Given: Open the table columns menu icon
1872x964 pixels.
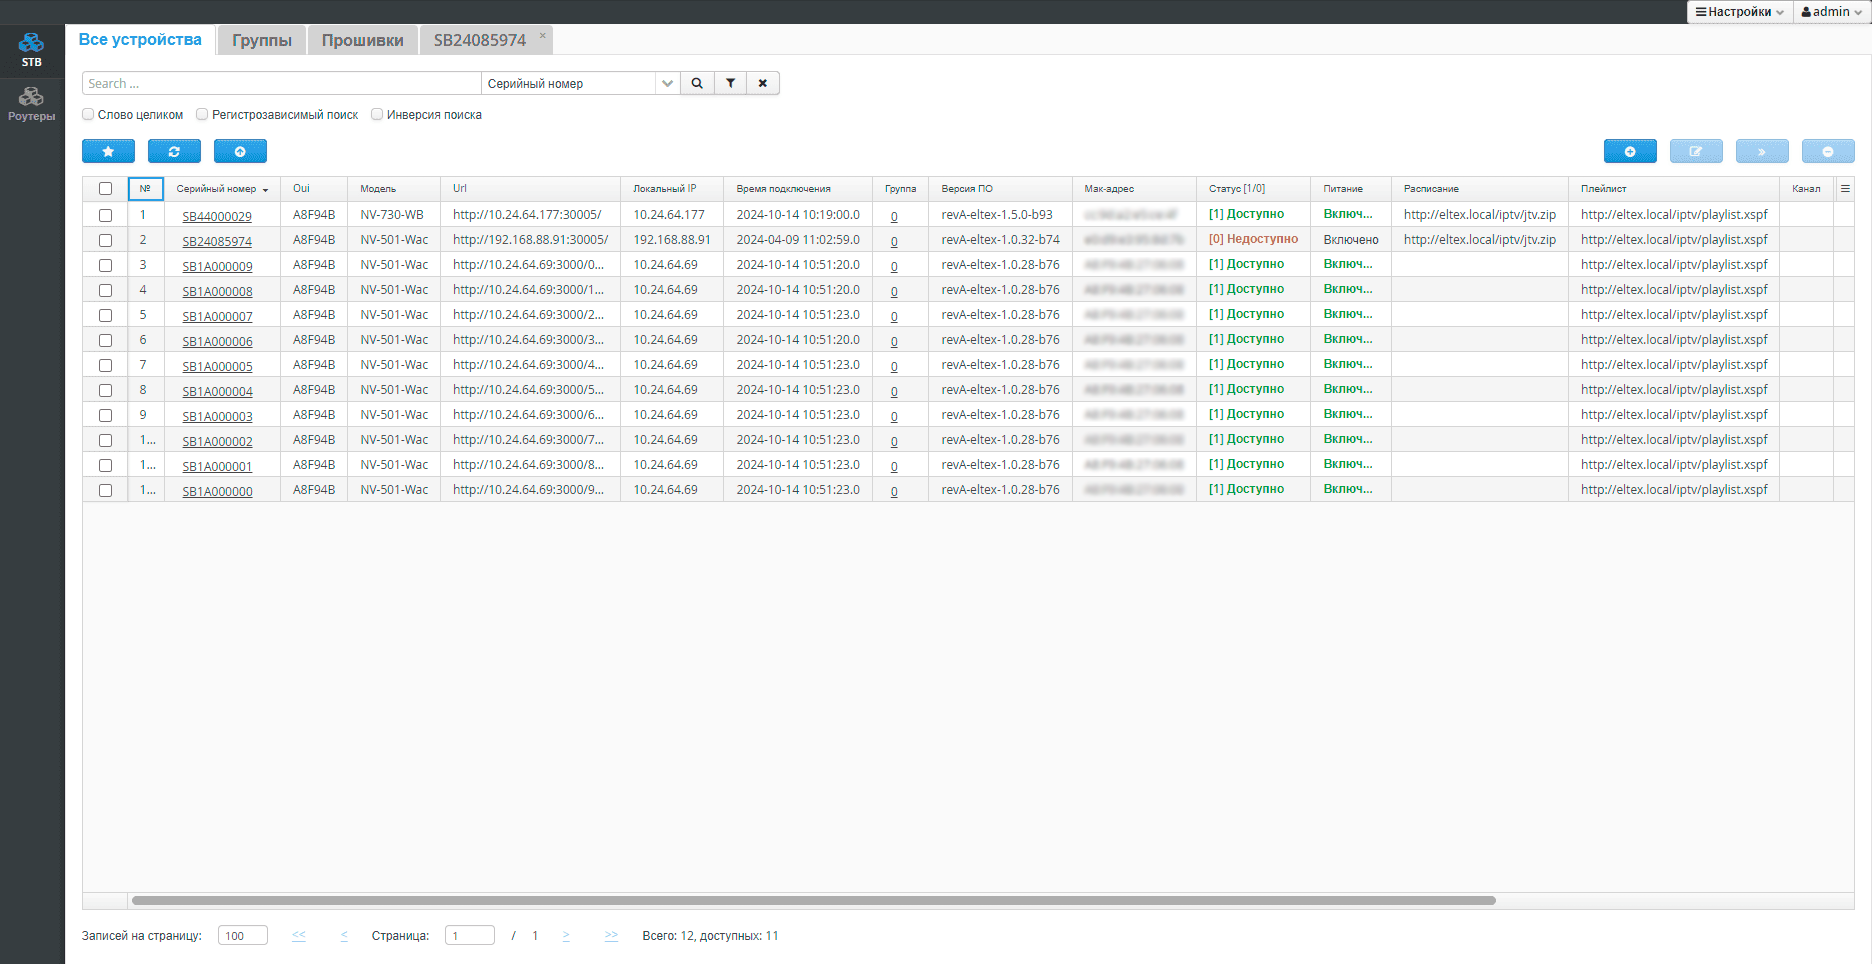Looking at the screenshot, I should 1845,188.
